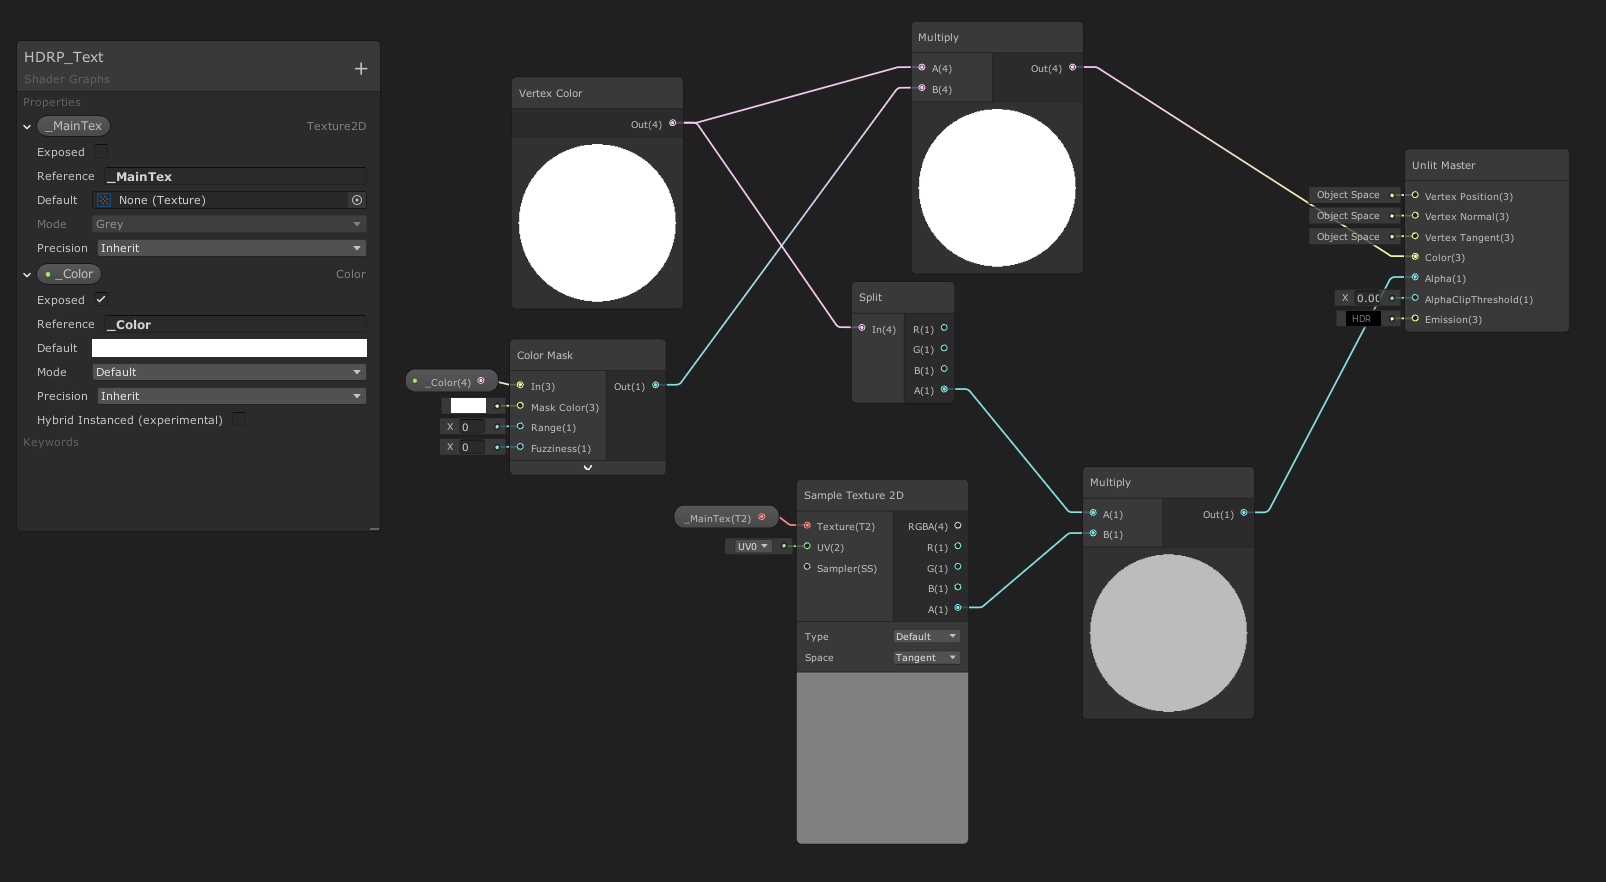Click Unlit Master Emission(3) input port
The width and height of the screenshot is (1606, 882).
(1415, 318)
